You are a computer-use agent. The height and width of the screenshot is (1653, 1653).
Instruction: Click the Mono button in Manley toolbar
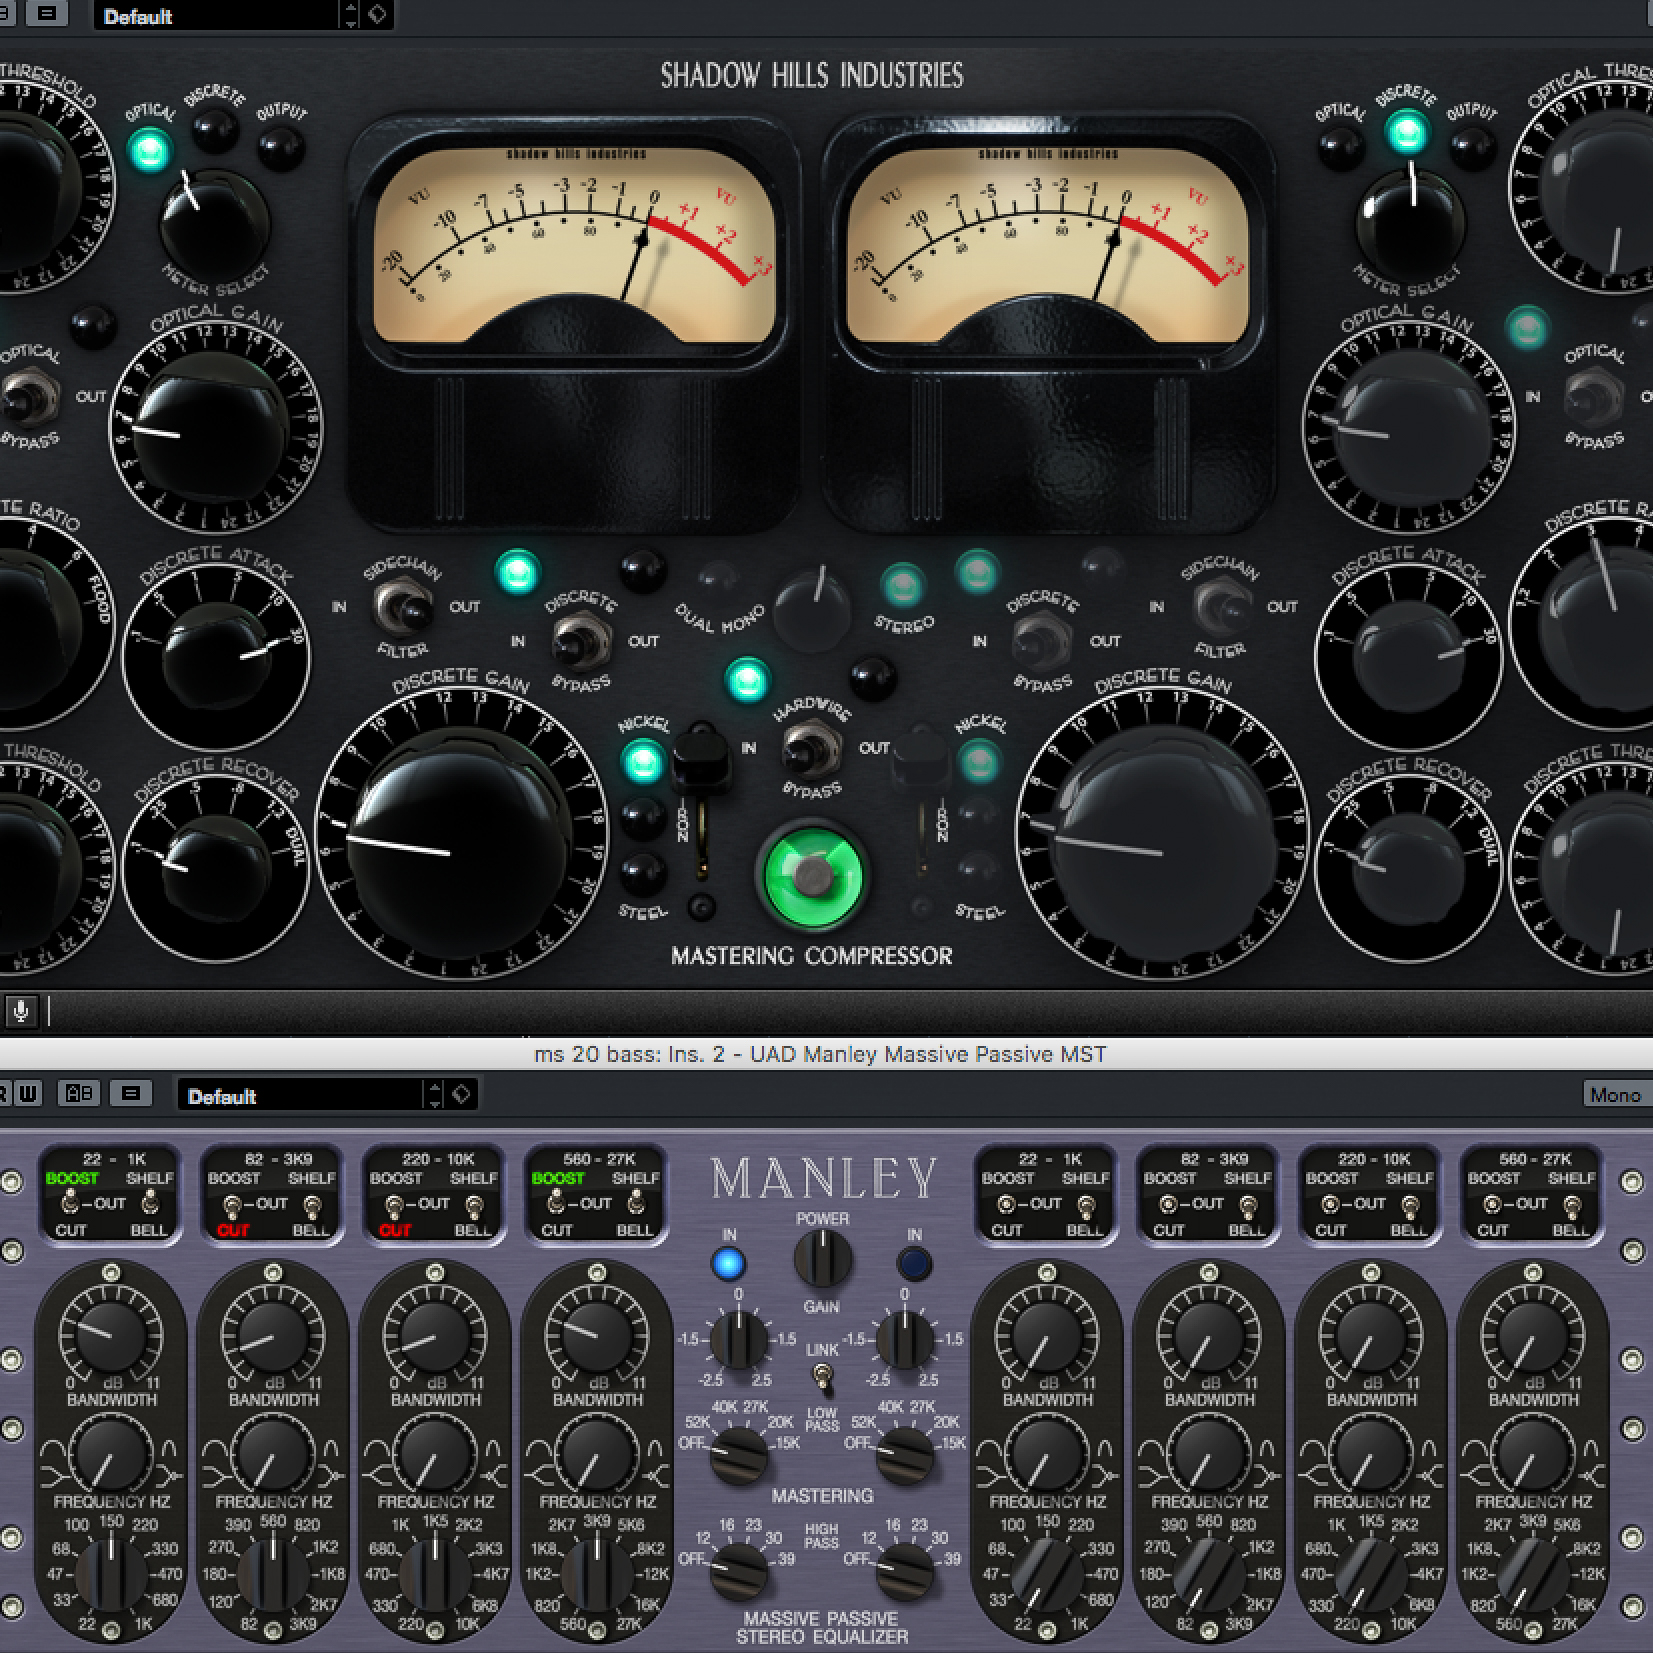point(1615,1094)
